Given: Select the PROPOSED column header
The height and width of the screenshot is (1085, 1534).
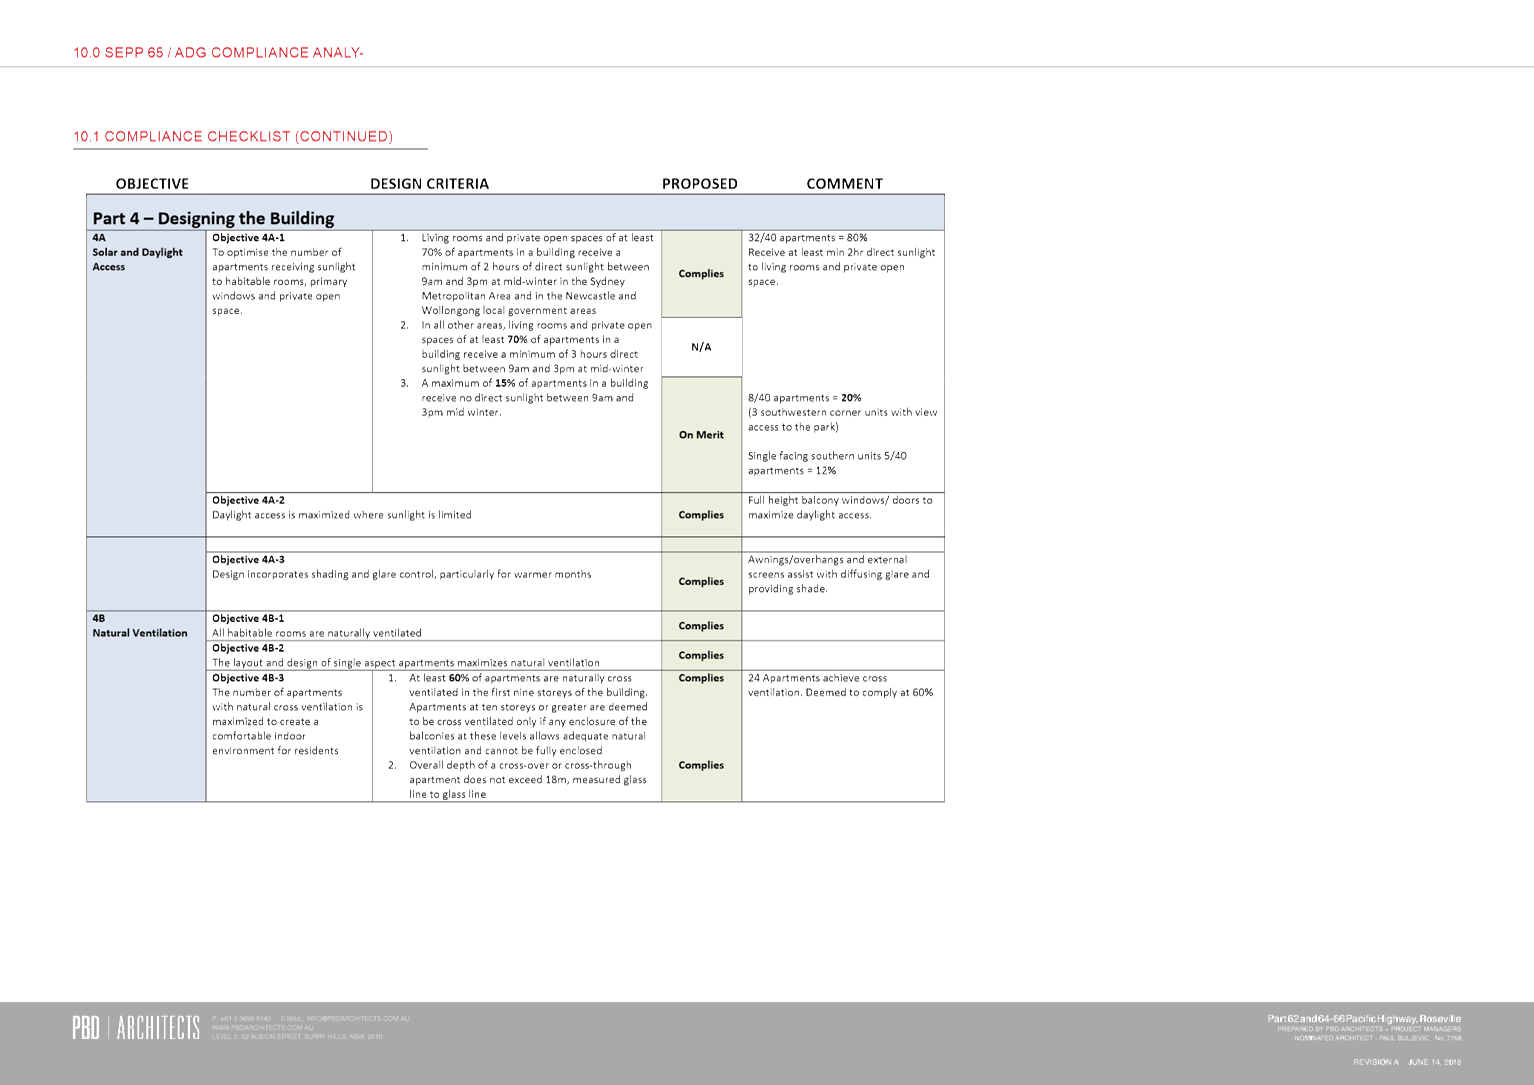Looking at the screenshot, I should (700, 184).
